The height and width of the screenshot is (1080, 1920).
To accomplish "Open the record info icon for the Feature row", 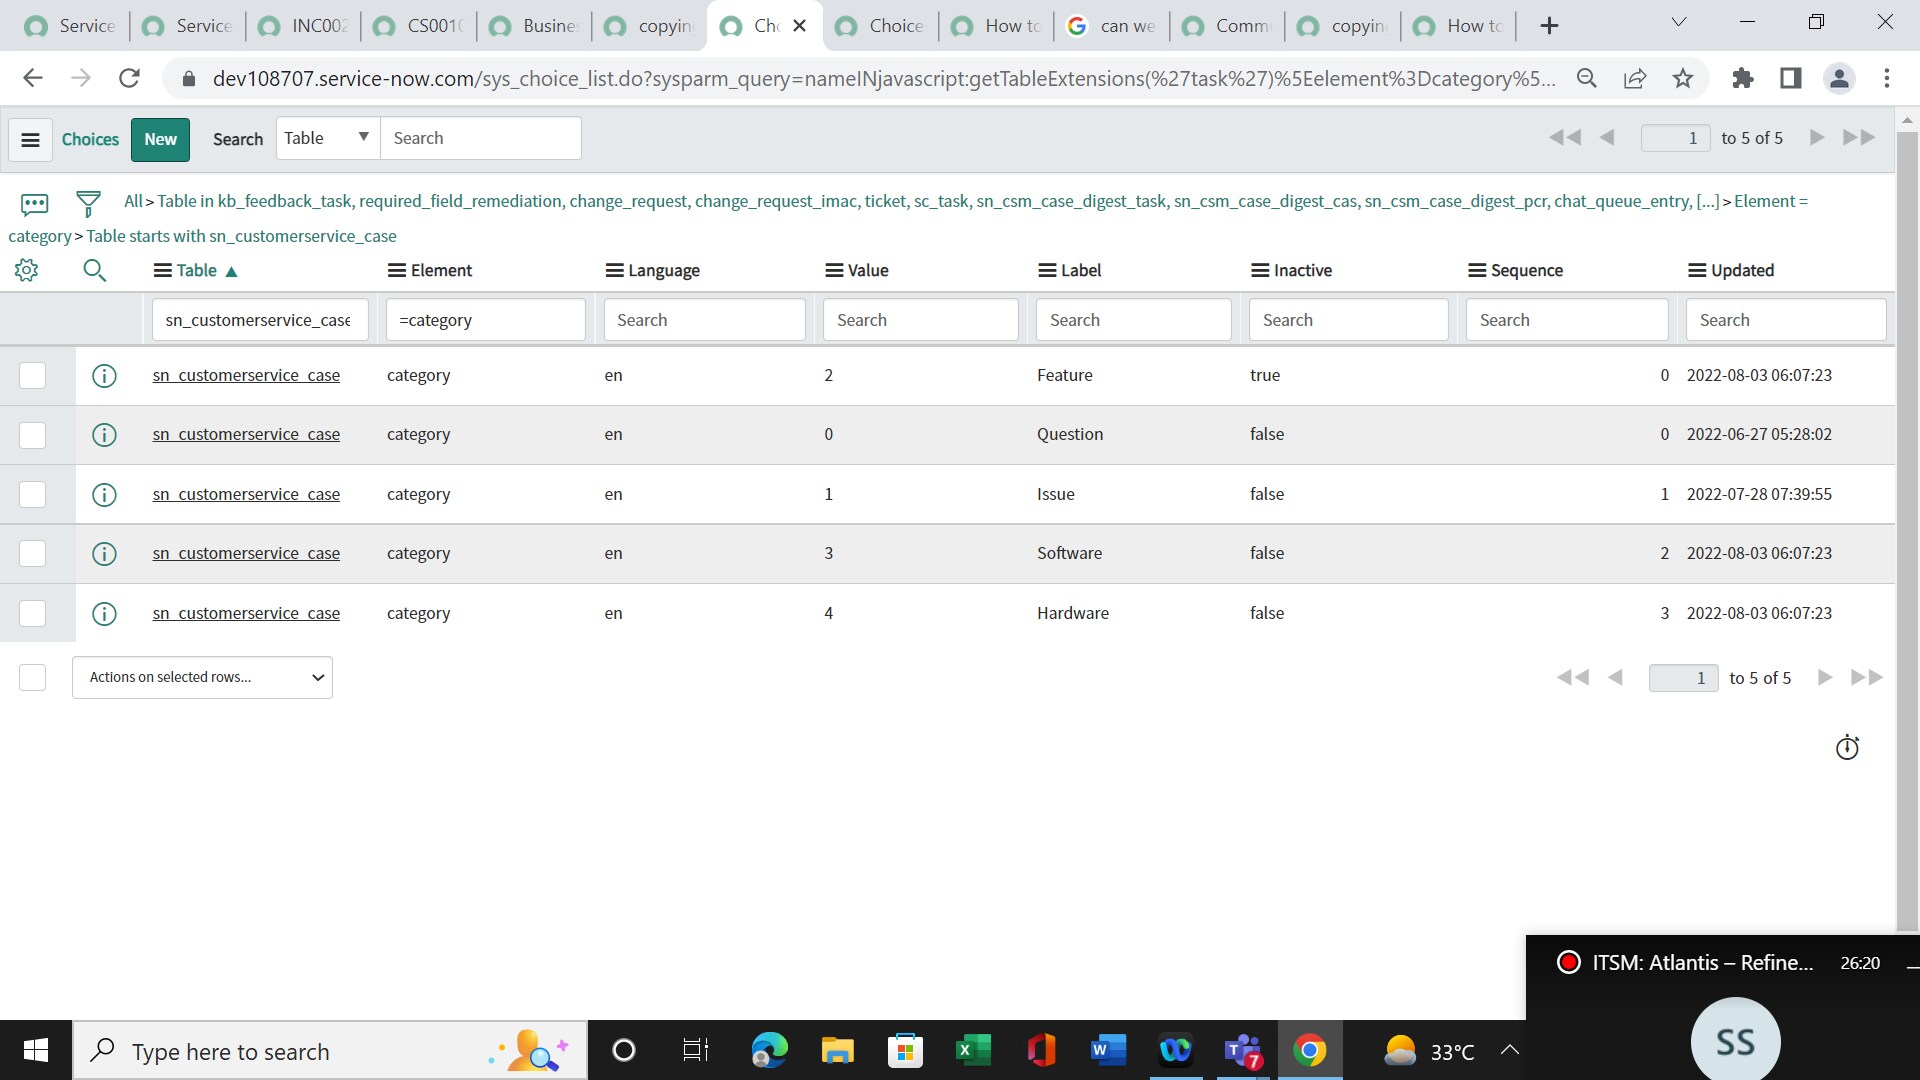I will 104,375.
